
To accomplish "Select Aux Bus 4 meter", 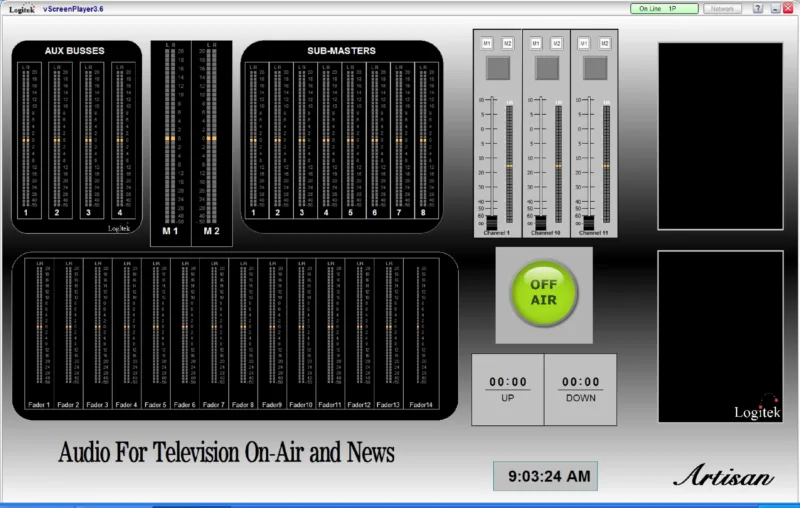I will (123, 140).
